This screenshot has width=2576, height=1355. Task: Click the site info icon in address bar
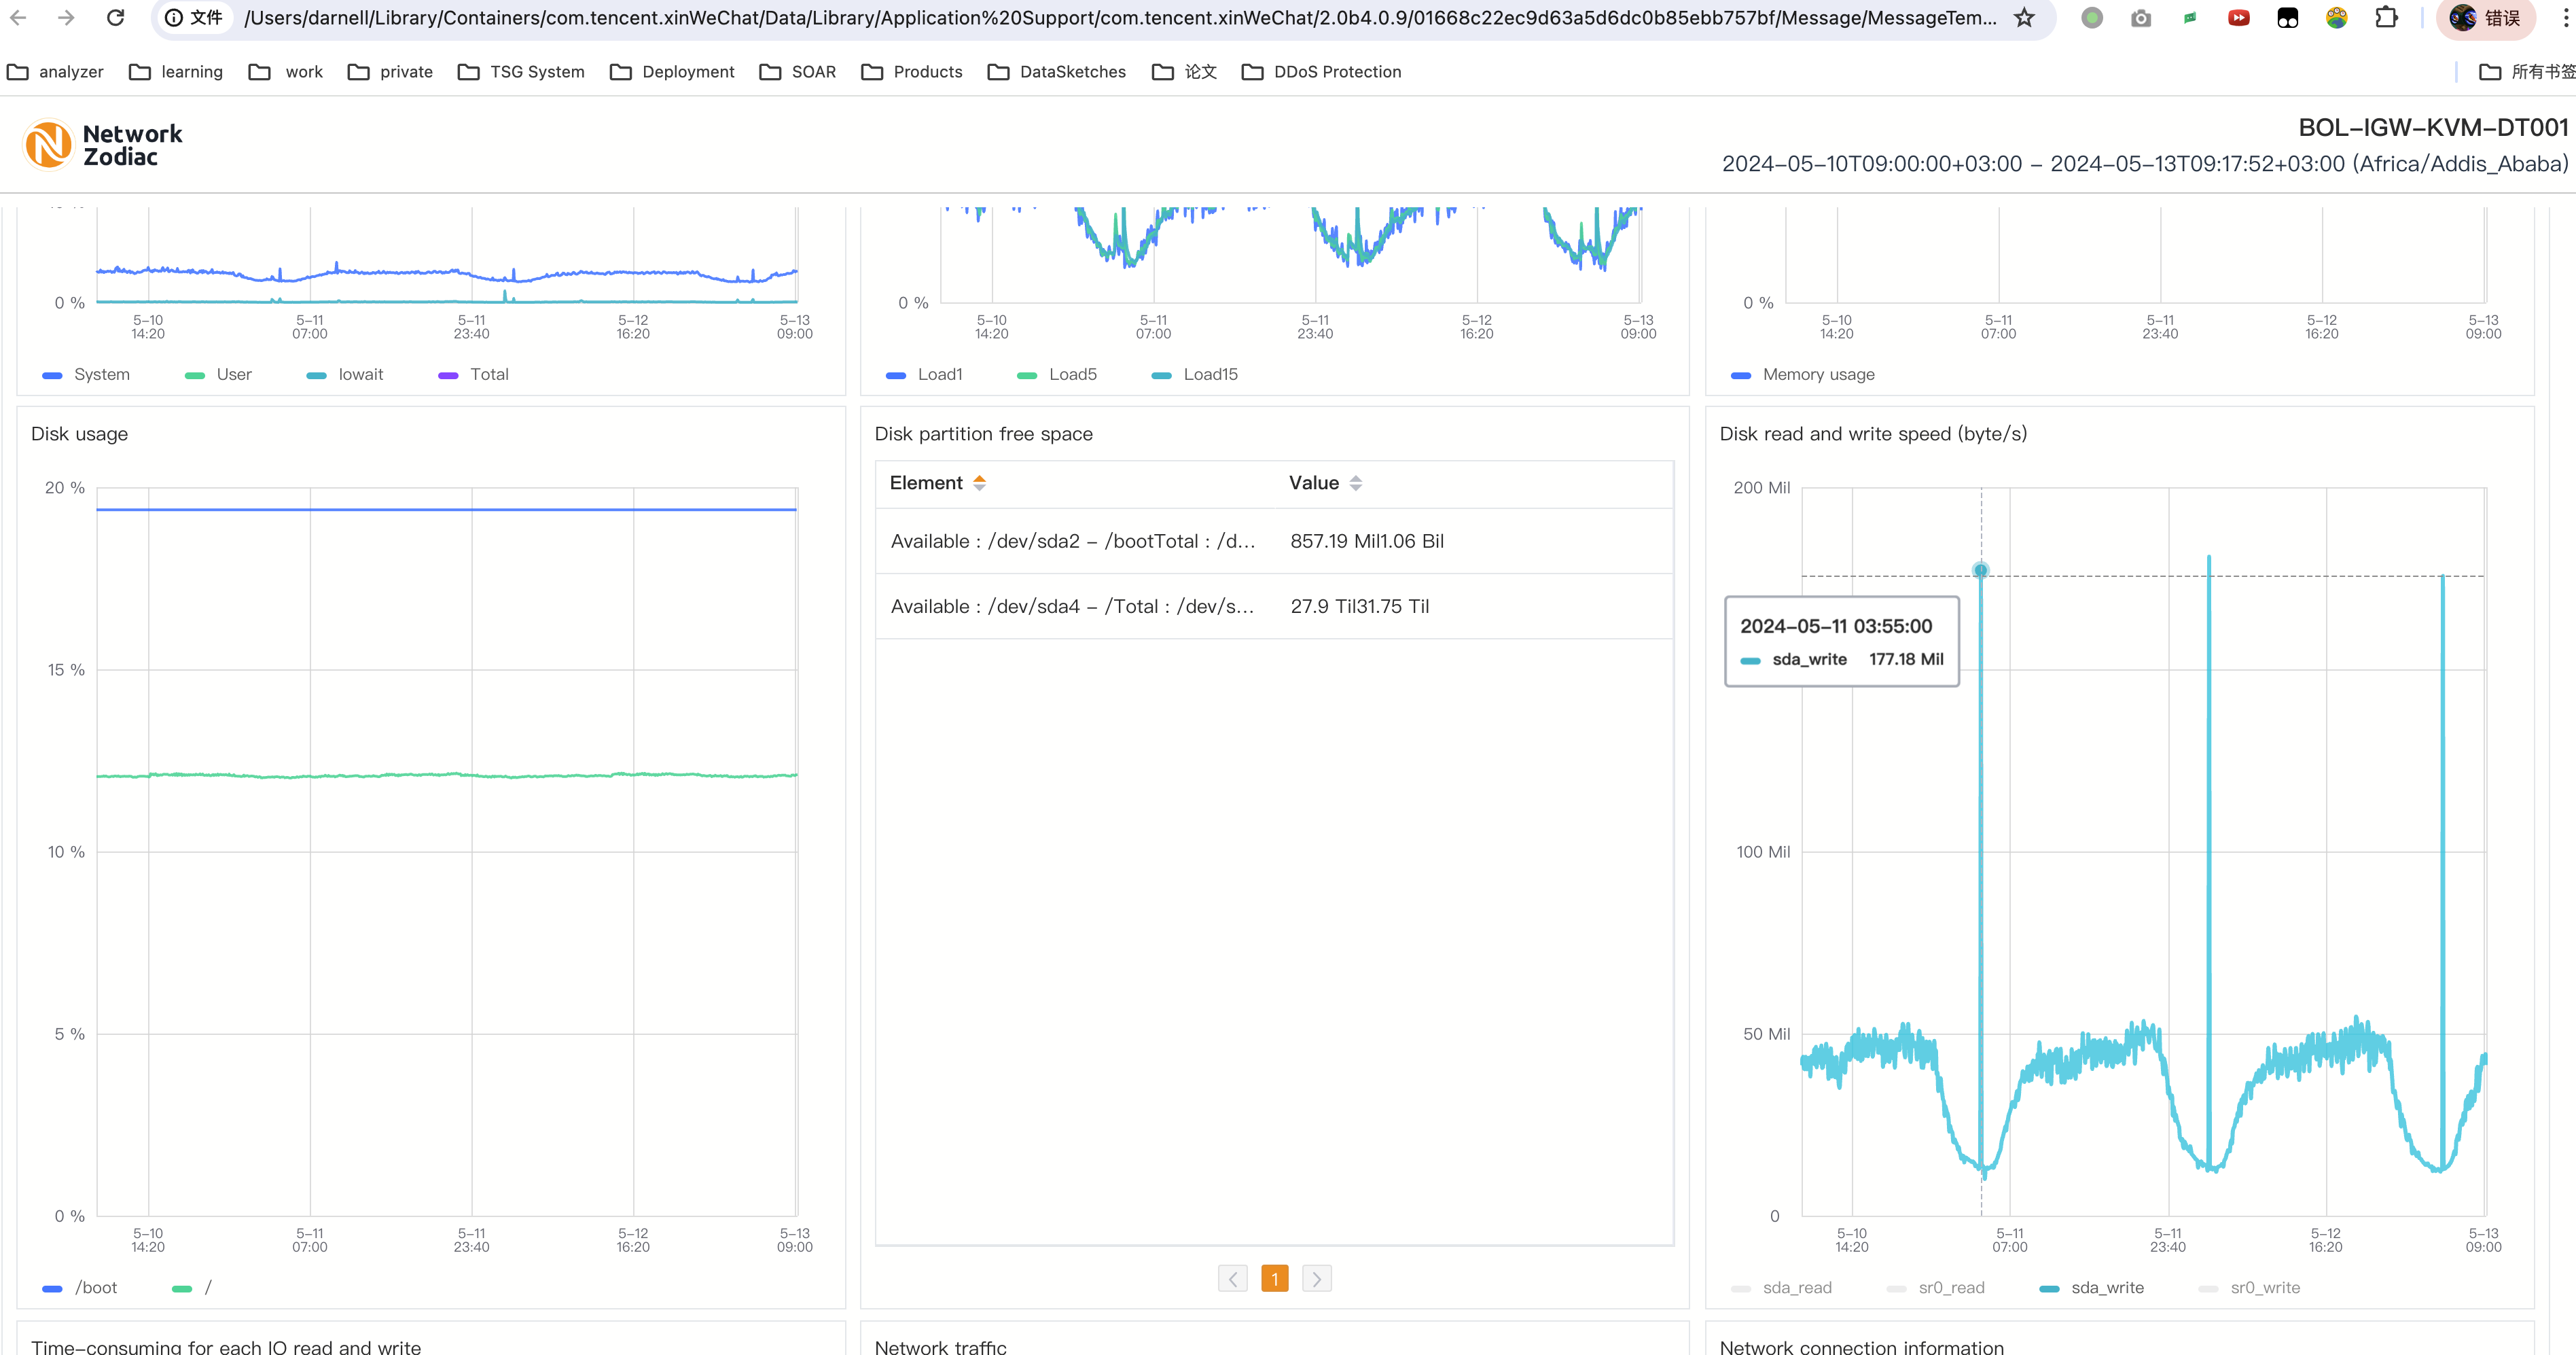click(x=174, y=18)
